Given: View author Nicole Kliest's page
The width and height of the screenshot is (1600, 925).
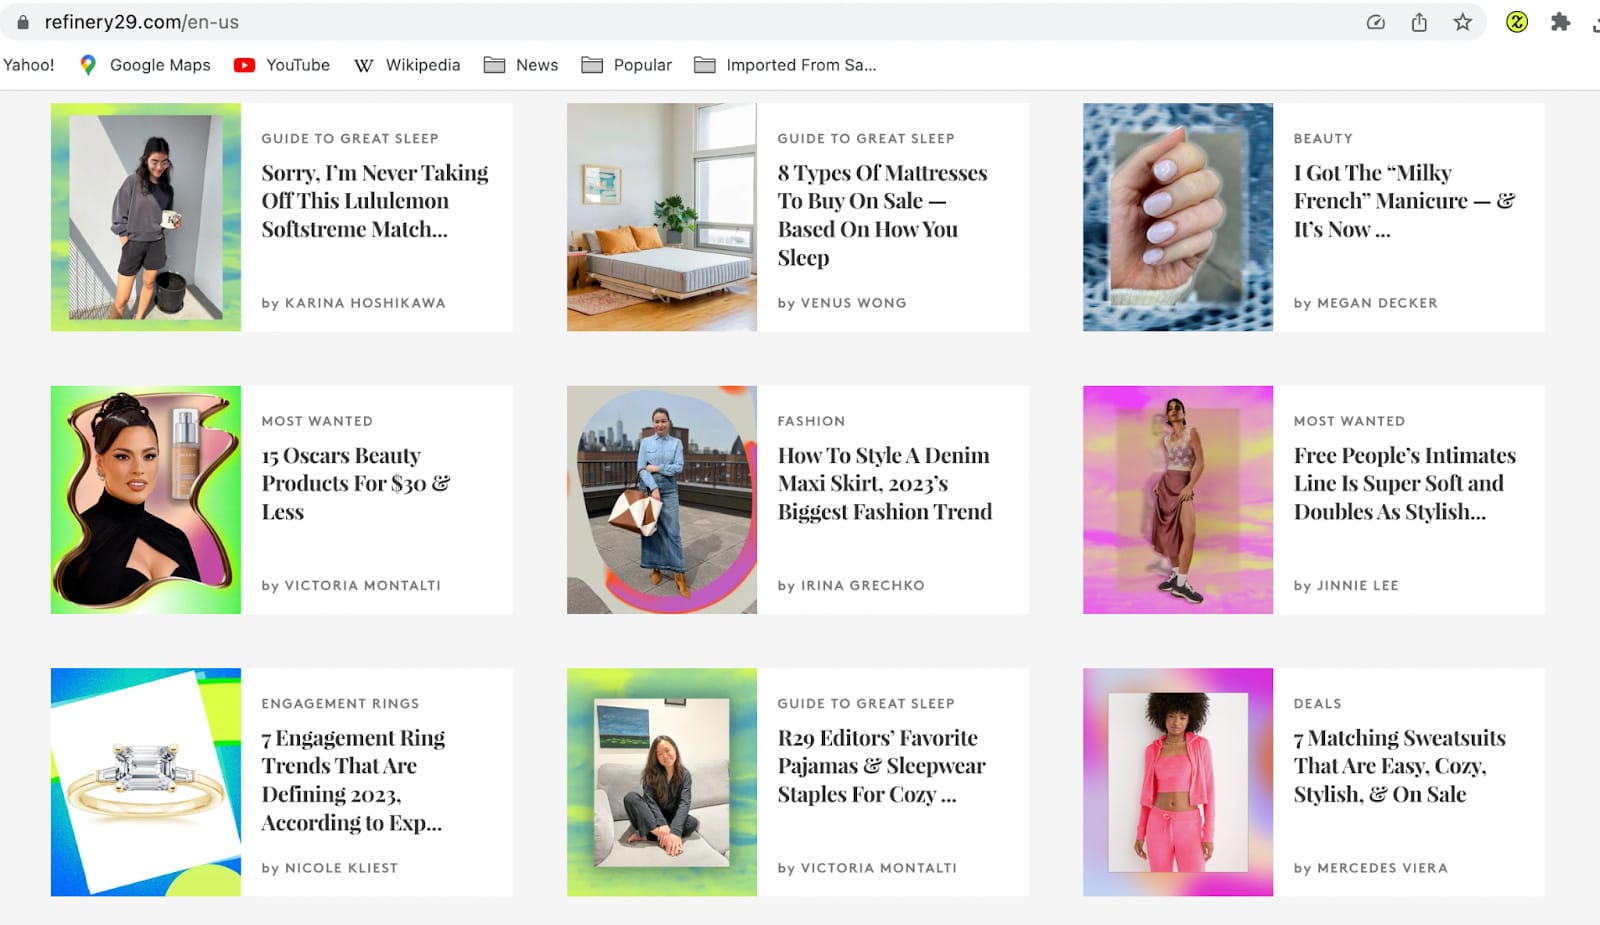Looking at the screenshot, I should [341, 868].
